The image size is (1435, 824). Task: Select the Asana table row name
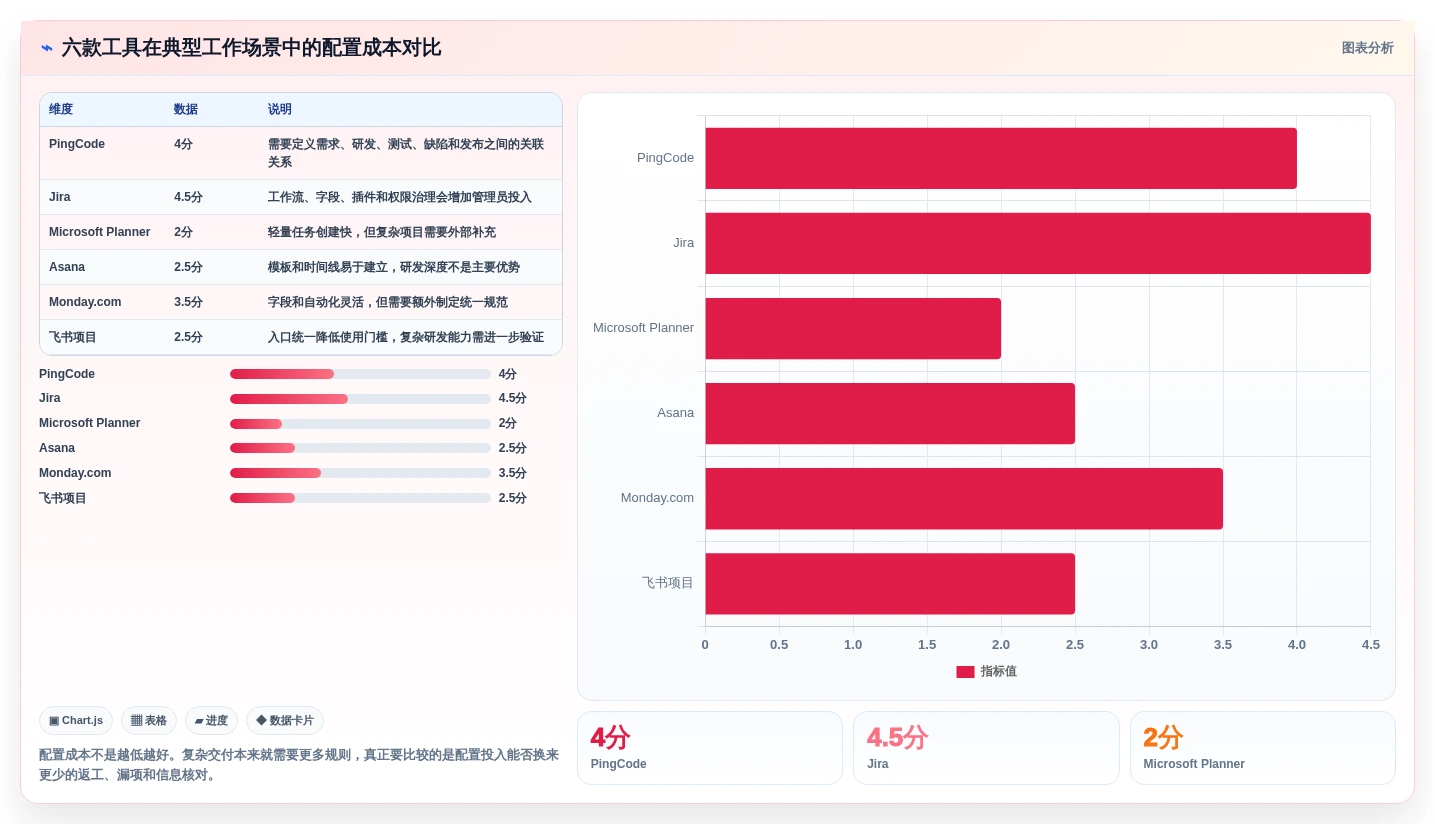pyautogui.click(x=67, y=267)
